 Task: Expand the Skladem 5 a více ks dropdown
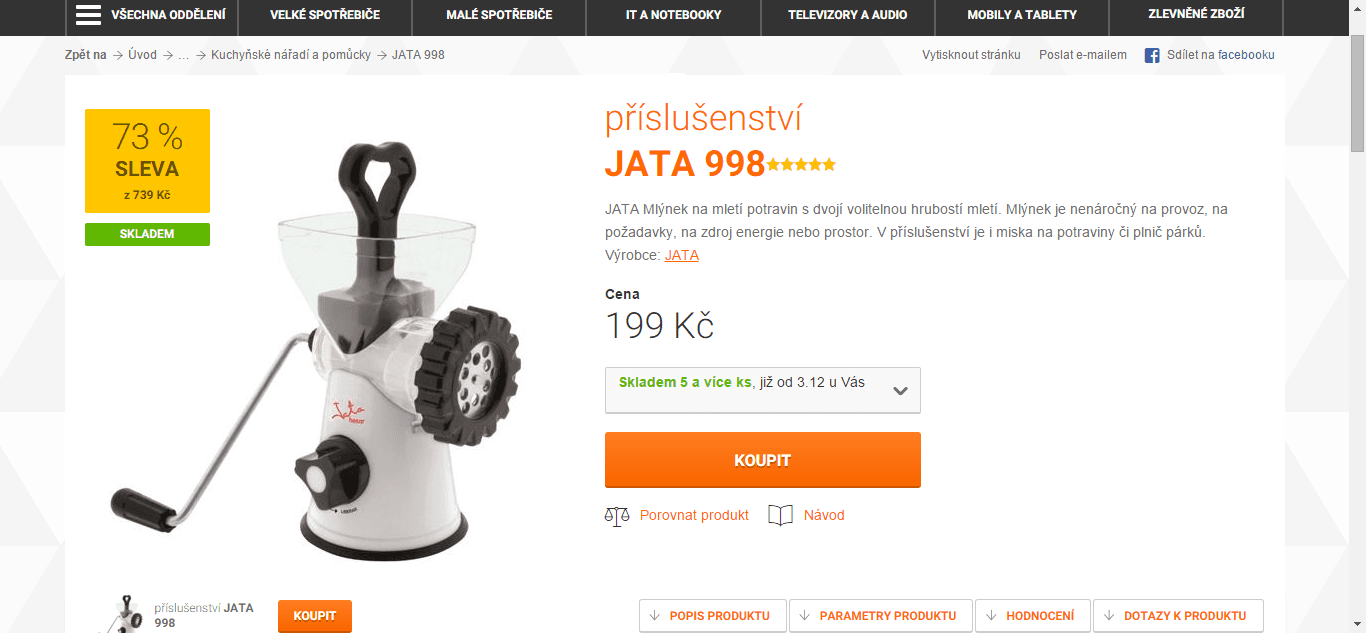pos(762,390)
